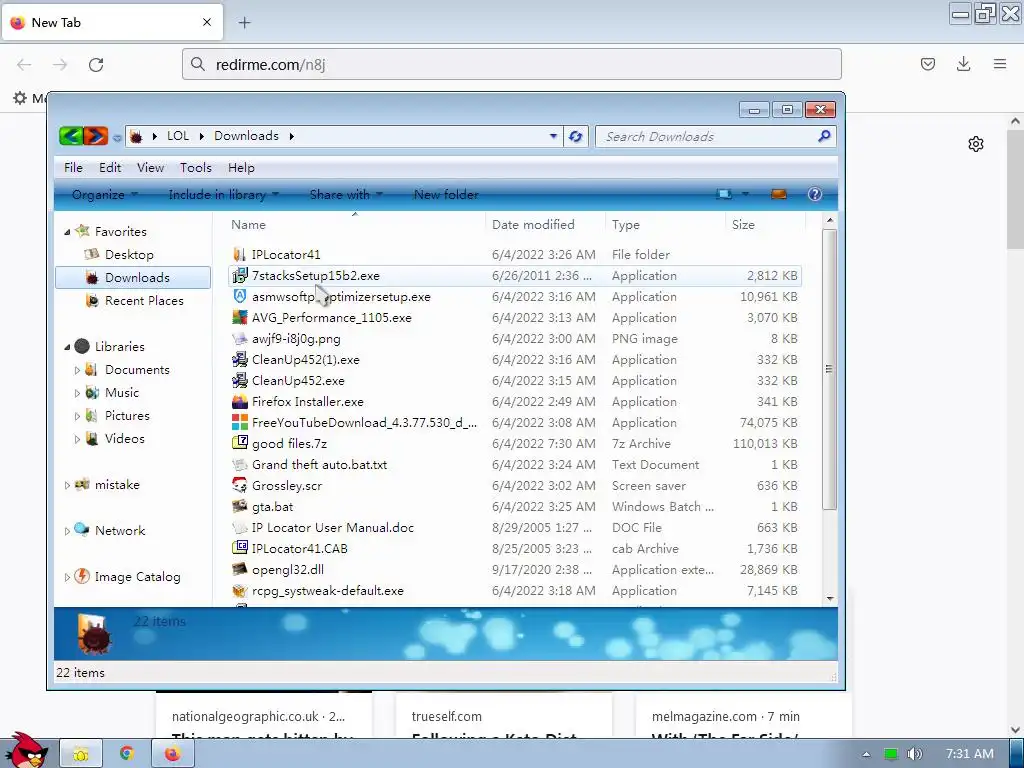The height and width of the screenshot is (768, 1024).
Task: Select IPLocator41.CAB archive icon
Action: coord(240,548)
